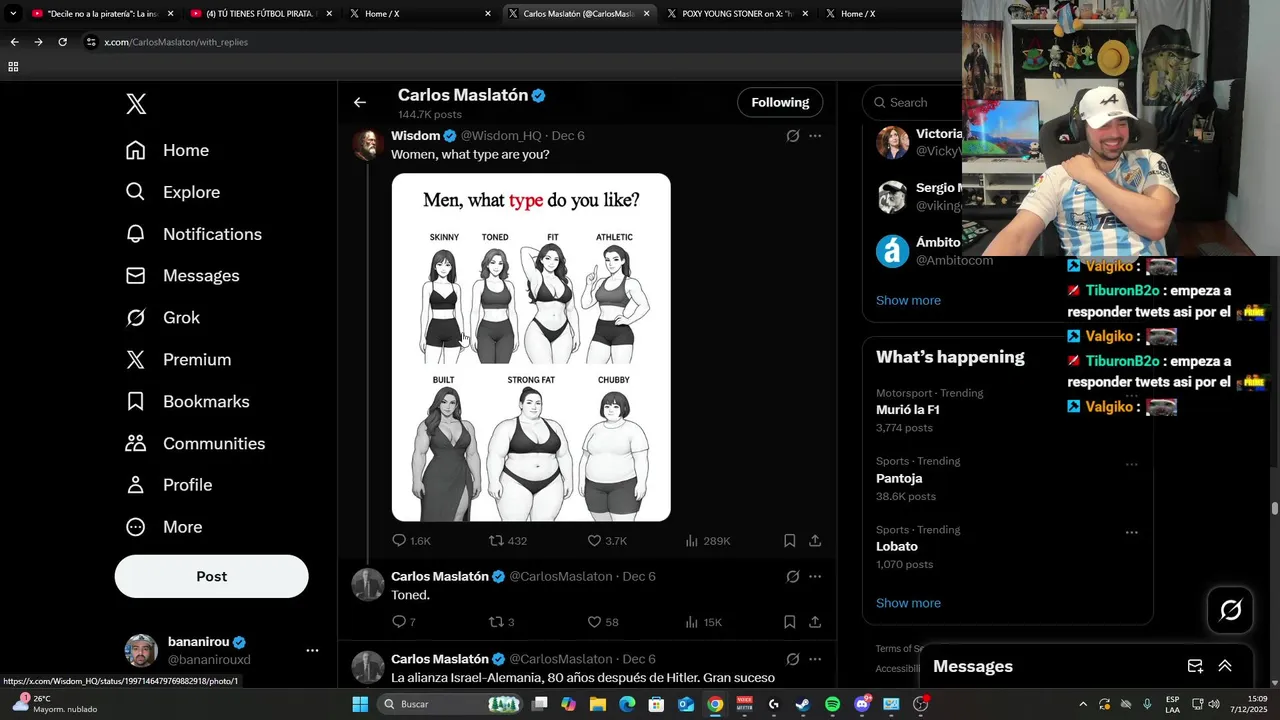Open the 'Men, what type' image
Viewport: 1280px width, 720px height.
[531, 347]
